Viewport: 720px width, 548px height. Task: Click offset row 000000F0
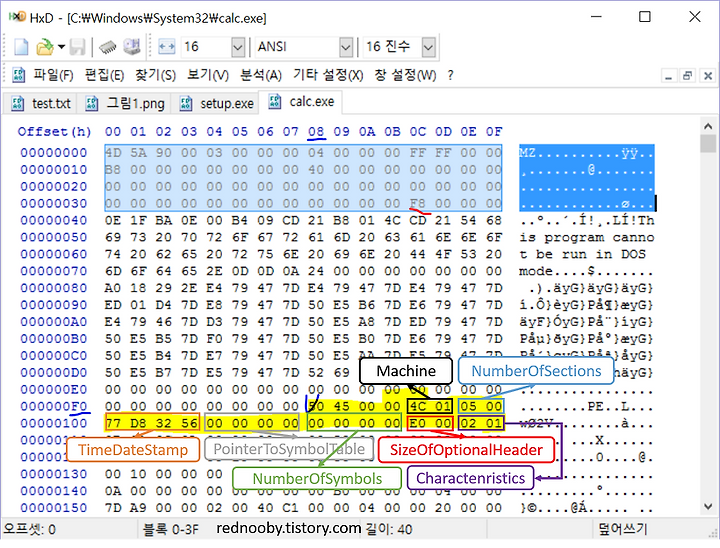[x=53, y=407]
